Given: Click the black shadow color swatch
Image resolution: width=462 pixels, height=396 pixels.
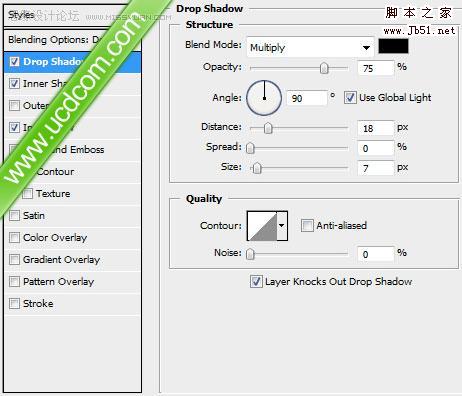Looking at the screenshot, I should coord(393,46).
